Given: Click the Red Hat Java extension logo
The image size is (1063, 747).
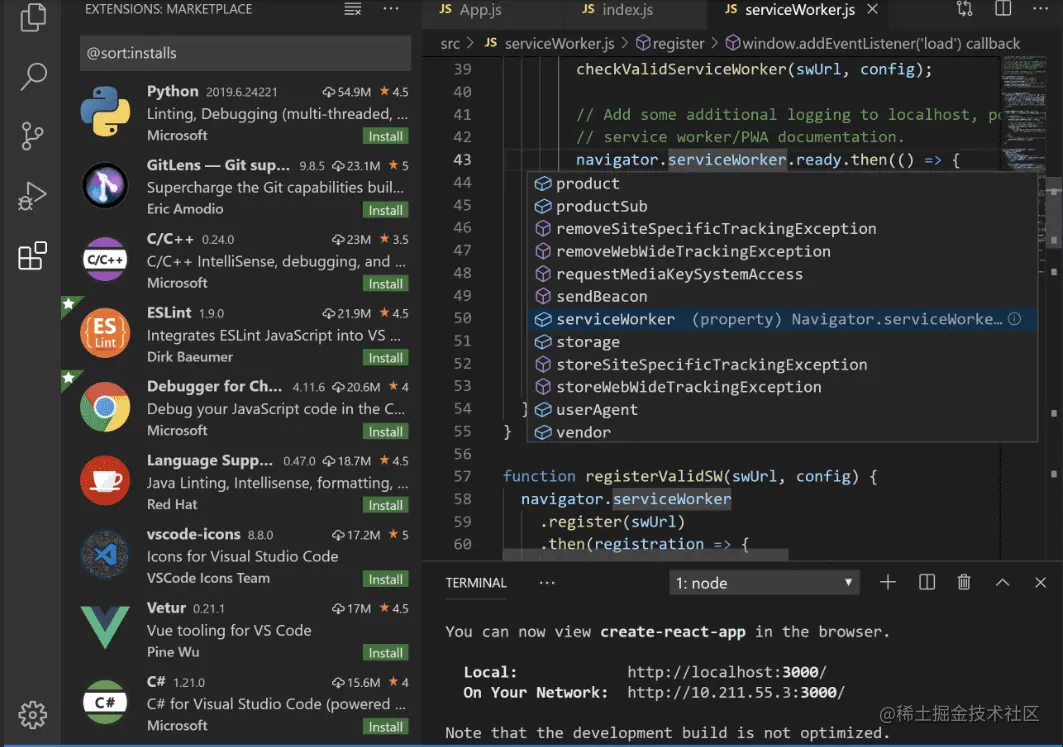Looking at the screenshot, I should (105, 481).
